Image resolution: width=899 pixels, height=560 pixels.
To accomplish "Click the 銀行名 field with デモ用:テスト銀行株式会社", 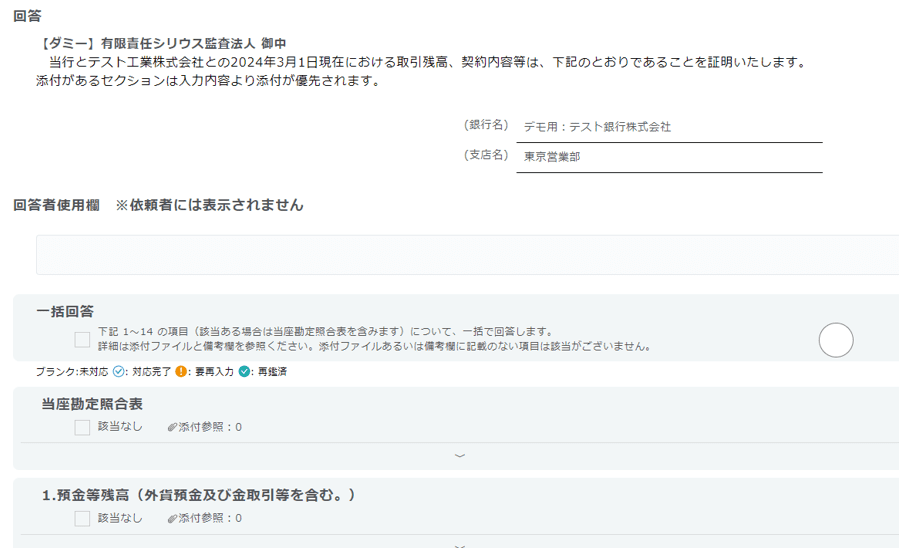I will click(668, 127).
